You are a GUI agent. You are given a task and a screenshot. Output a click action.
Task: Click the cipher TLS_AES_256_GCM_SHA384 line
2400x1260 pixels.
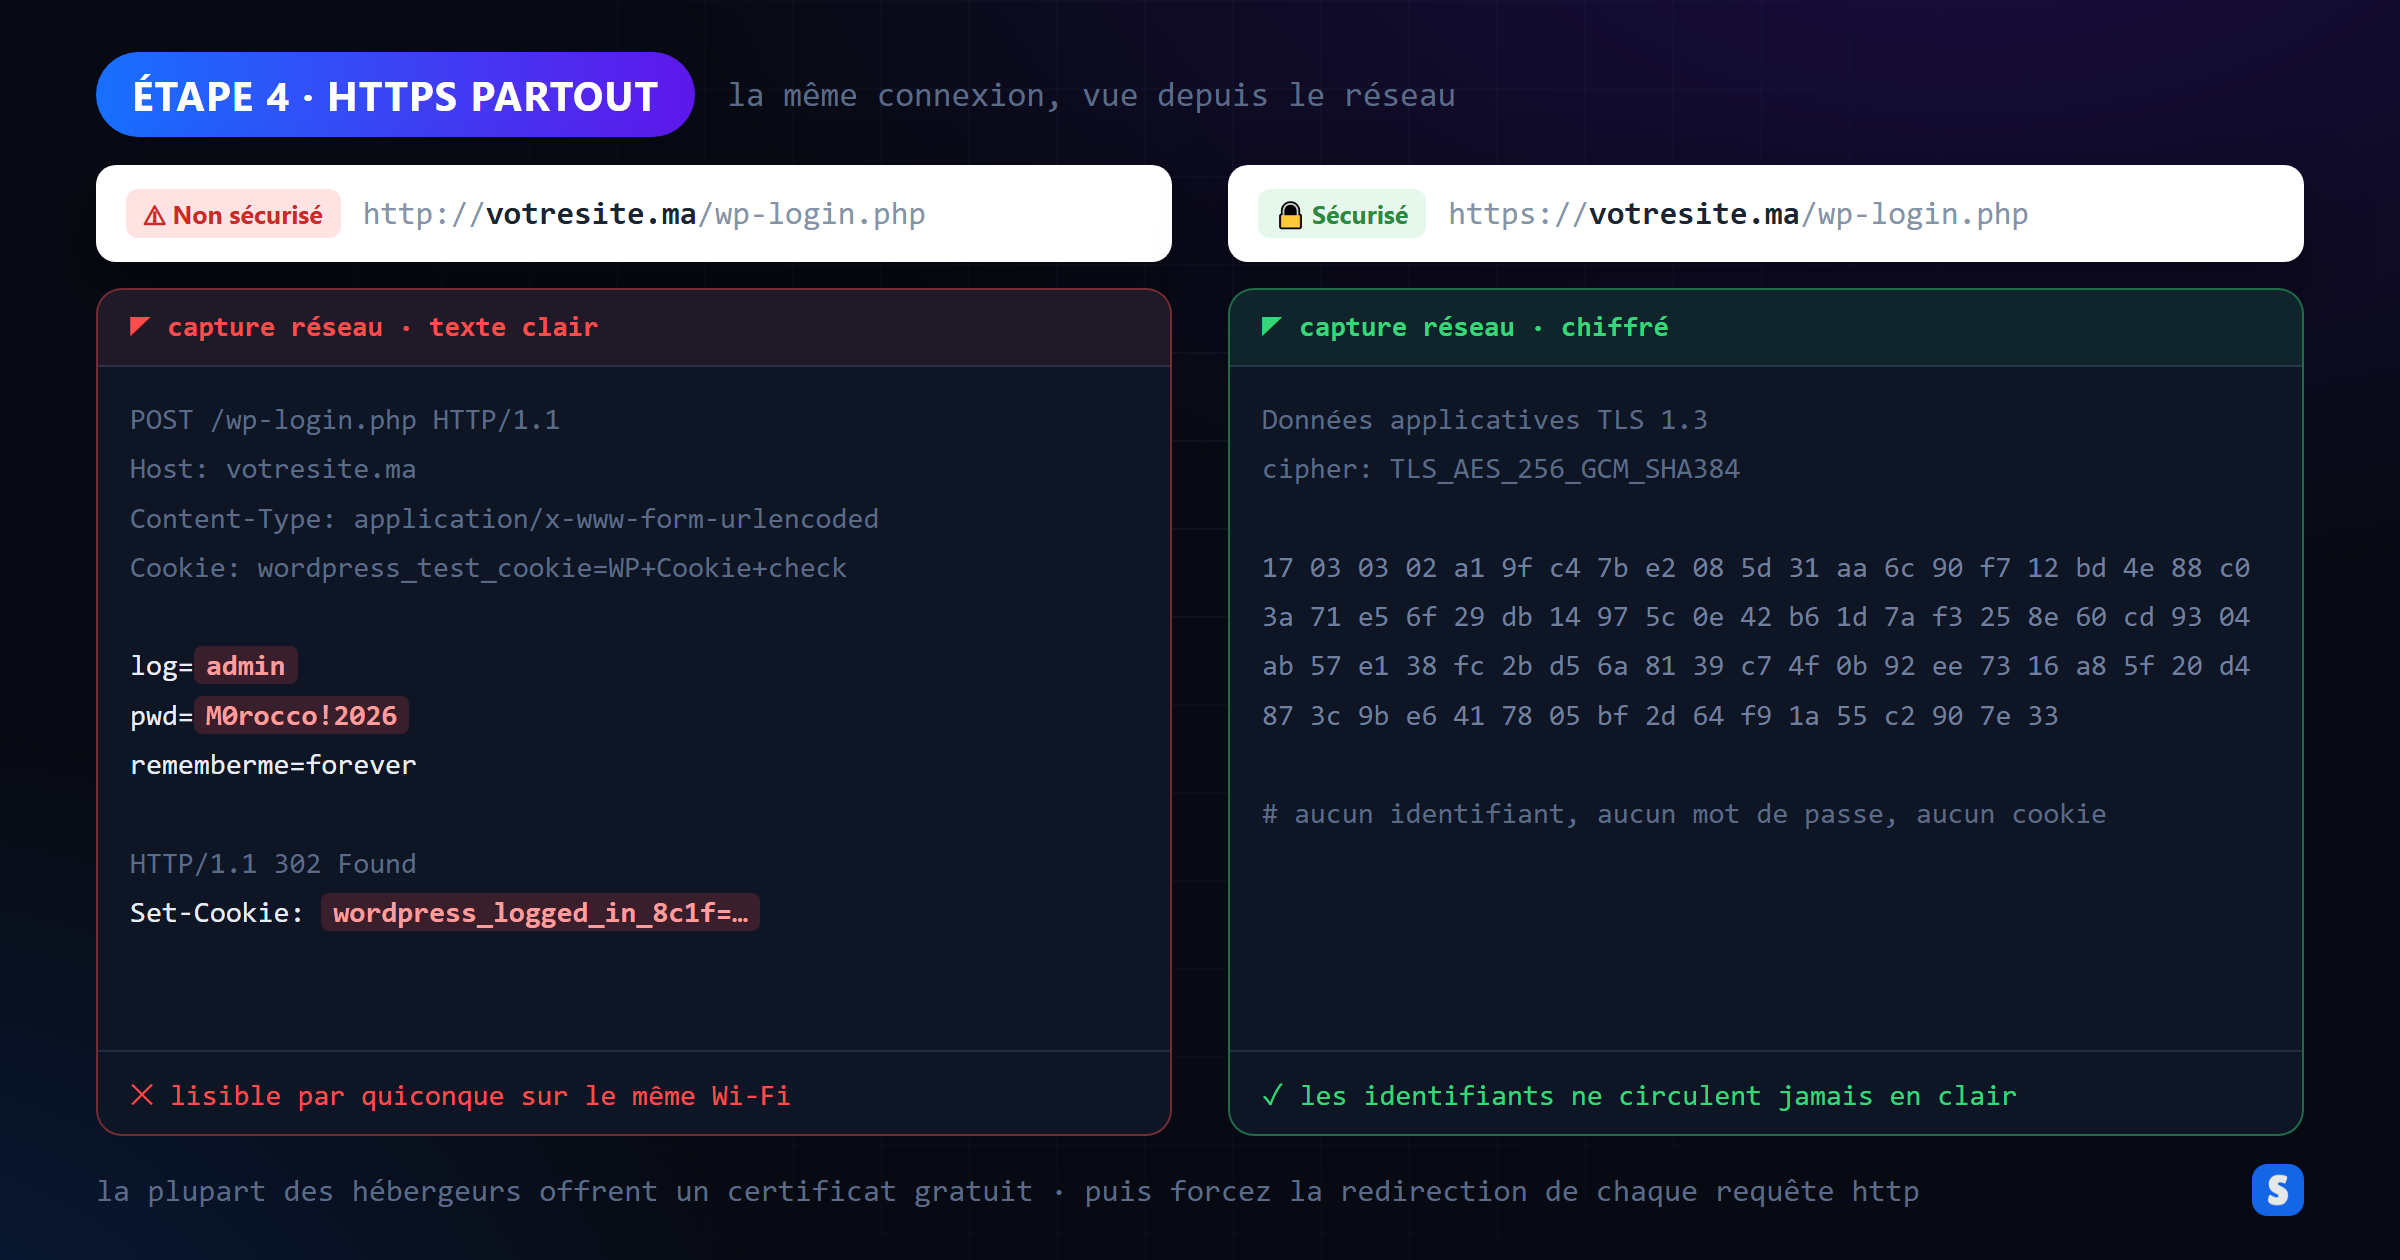1501,469
